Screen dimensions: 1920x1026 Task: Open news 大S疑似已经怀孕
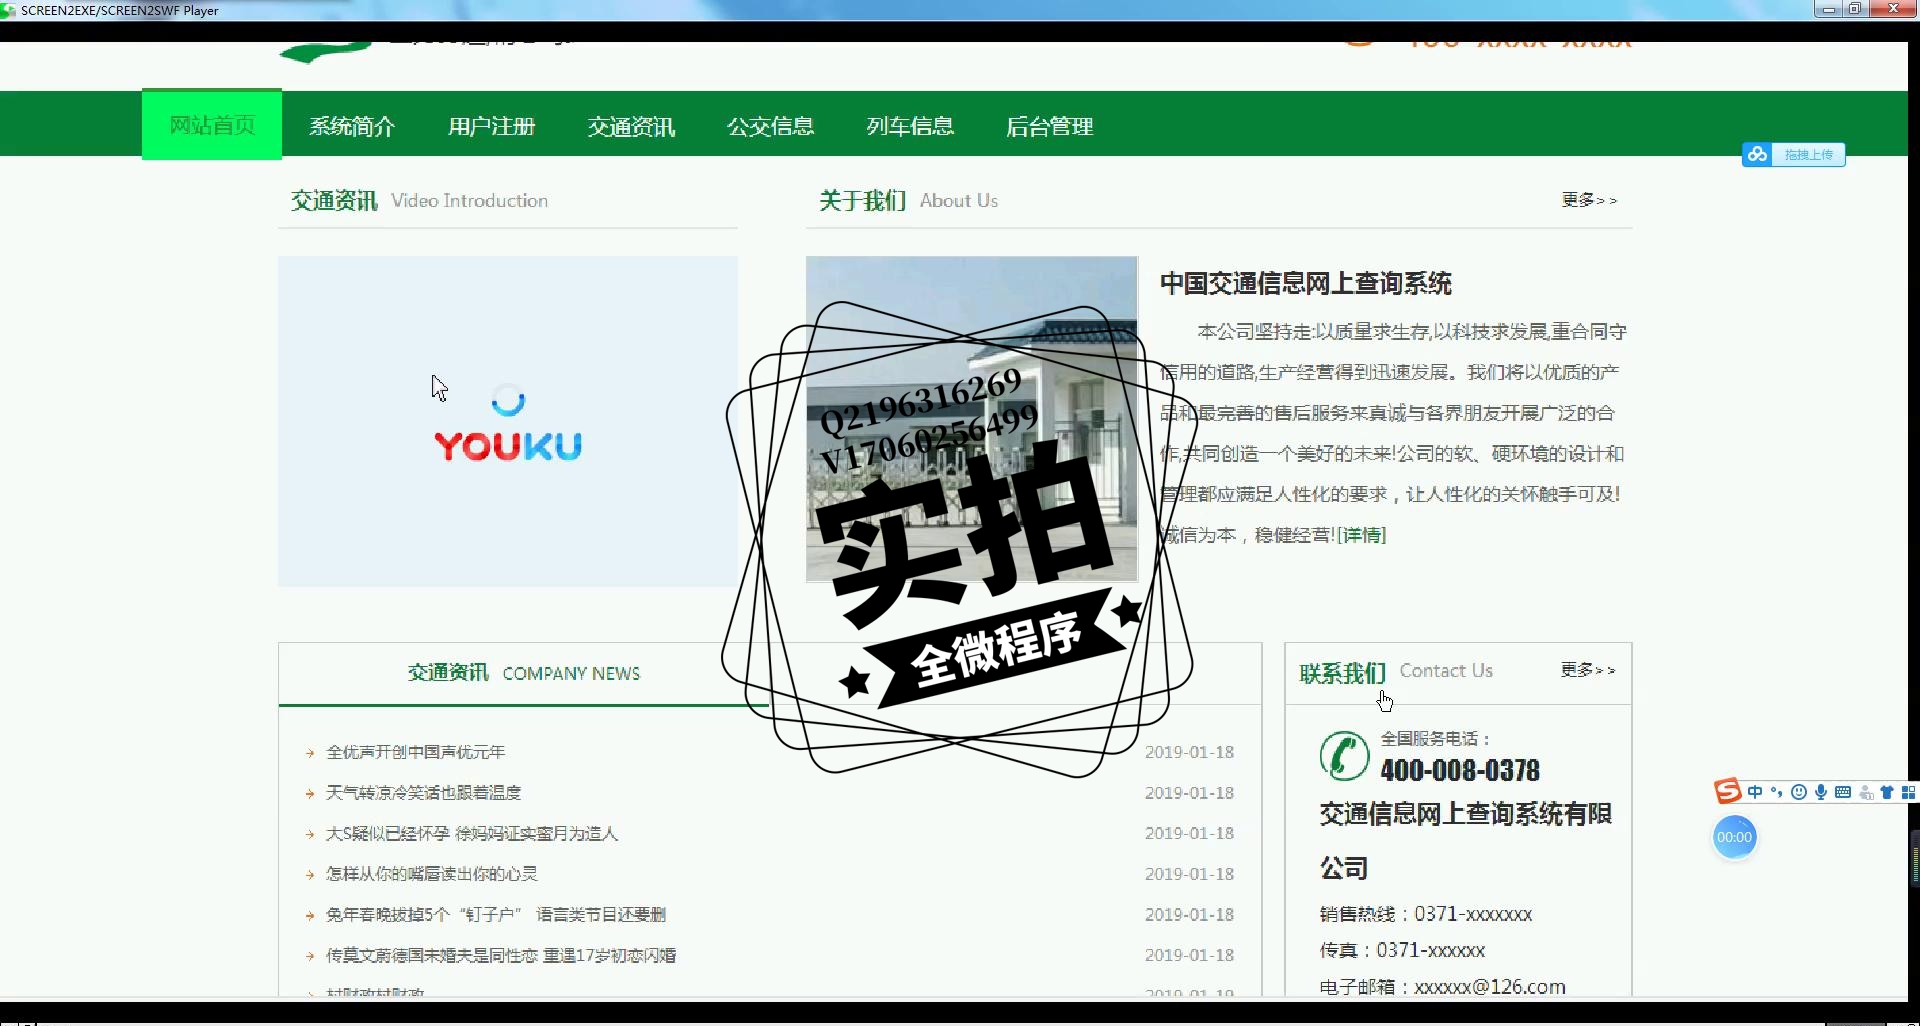472,833
